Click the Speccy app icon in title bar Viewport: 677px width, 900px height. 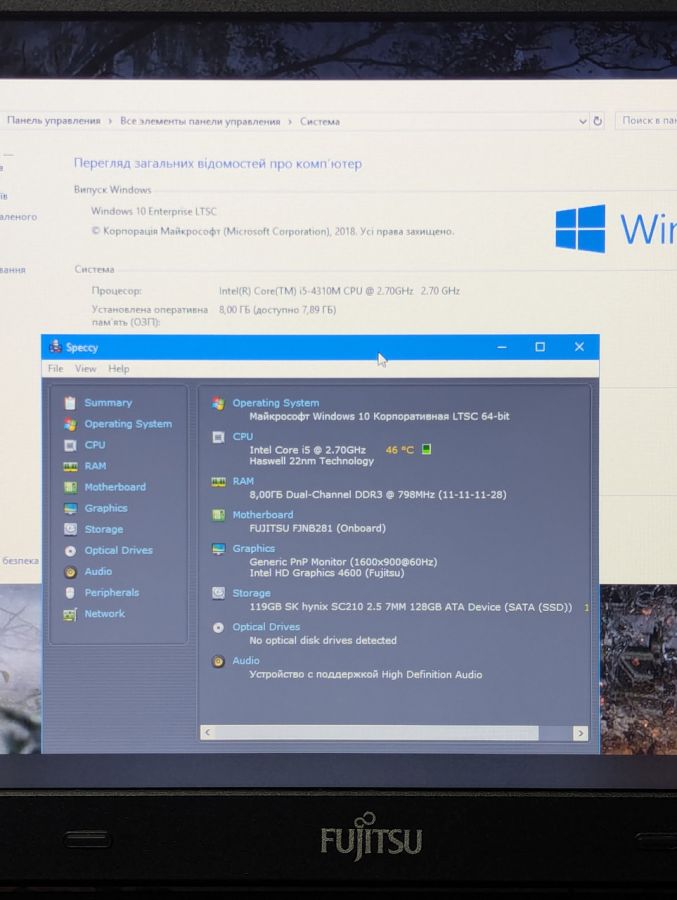point(55,346)
